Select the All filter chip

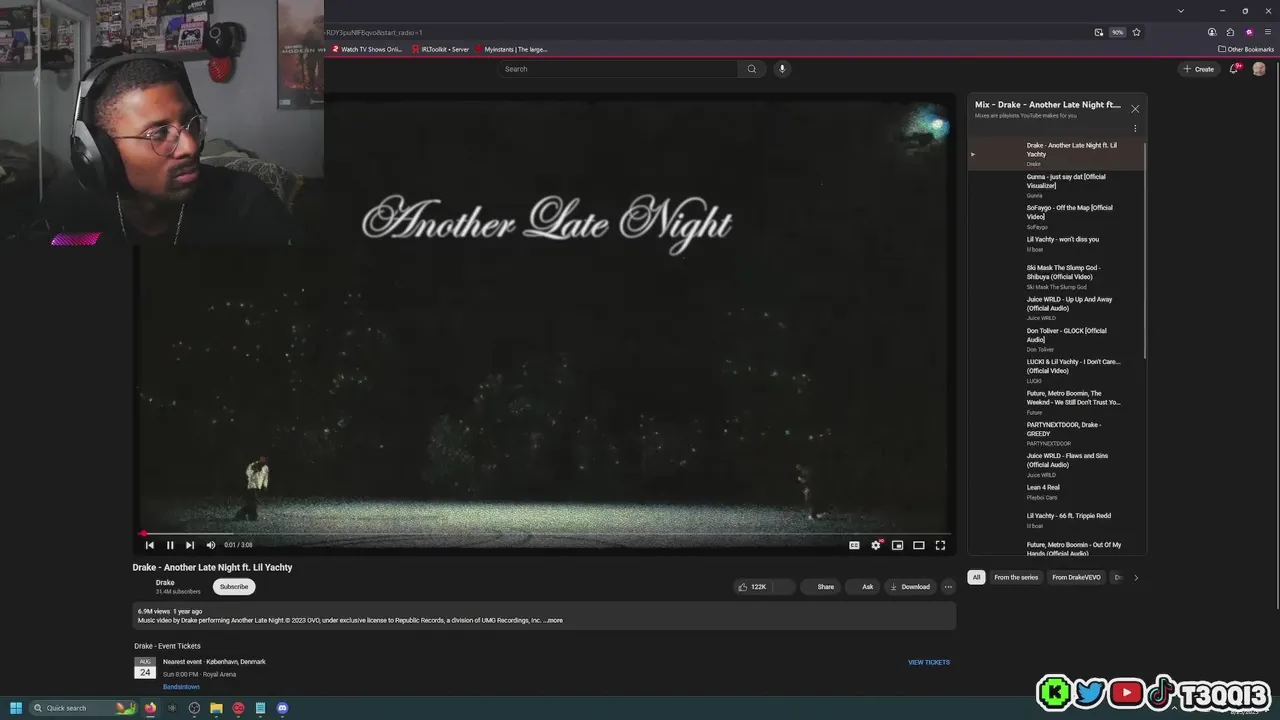(976, 577)
